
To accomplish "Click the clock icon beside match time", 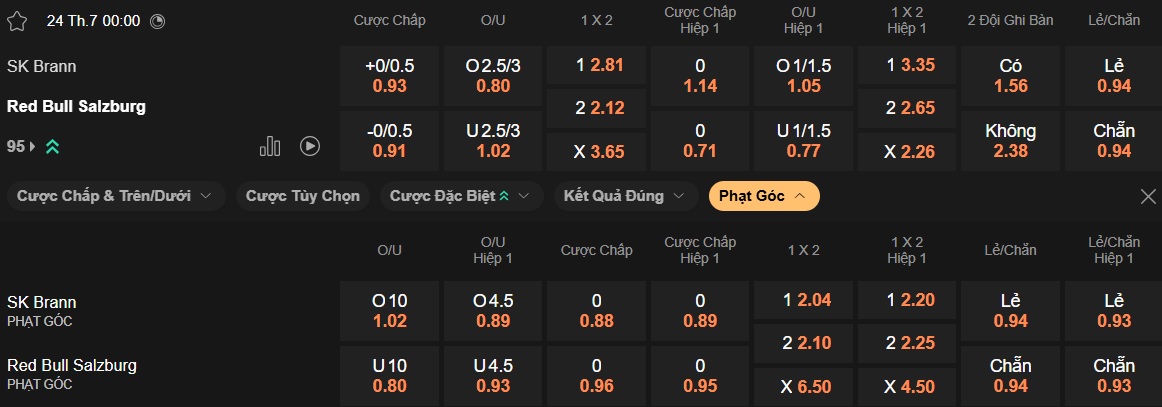I will pyautogui.click(x=158, y=21).
